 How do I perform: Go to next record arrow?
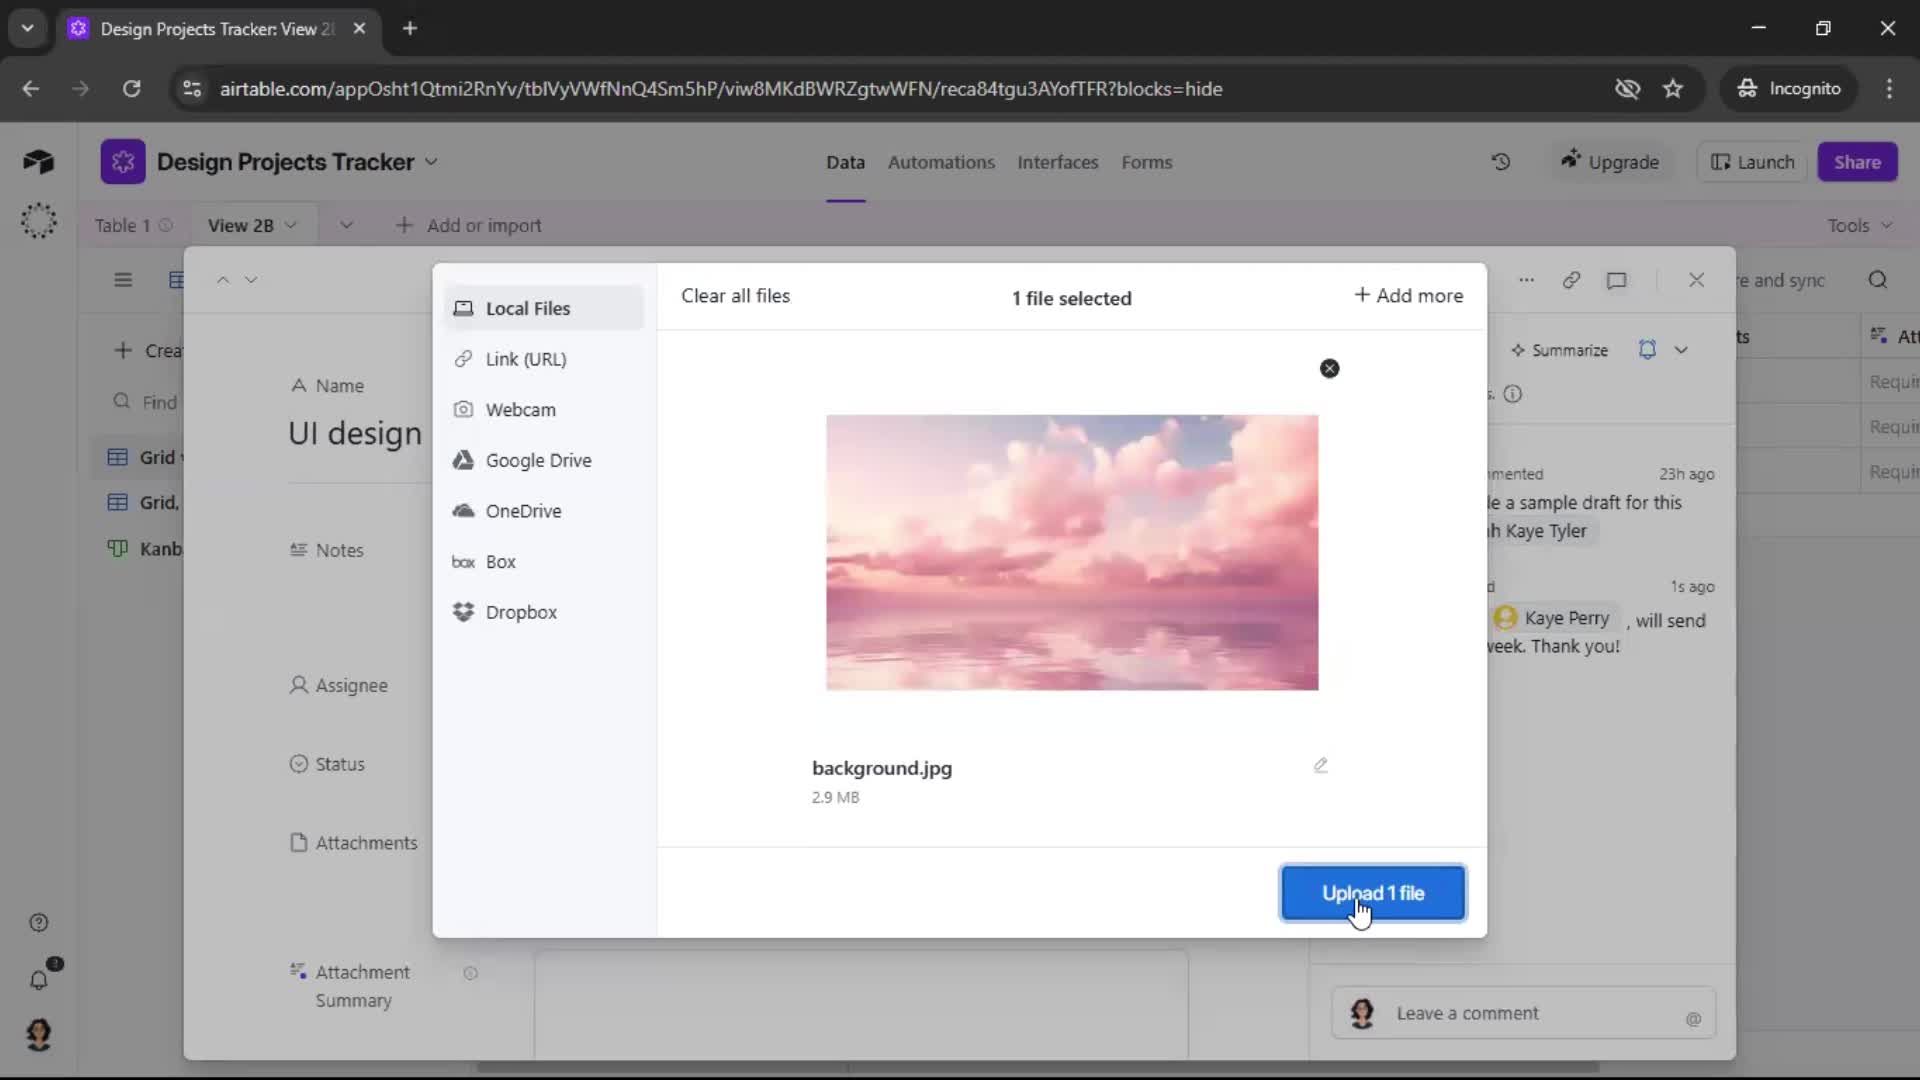(x=251, y=280)
